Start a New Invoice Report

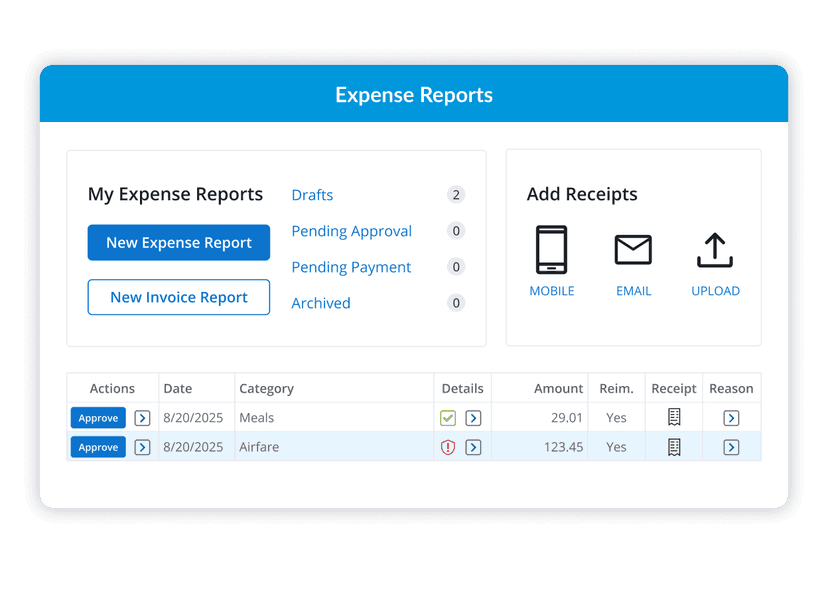point(178,297)
